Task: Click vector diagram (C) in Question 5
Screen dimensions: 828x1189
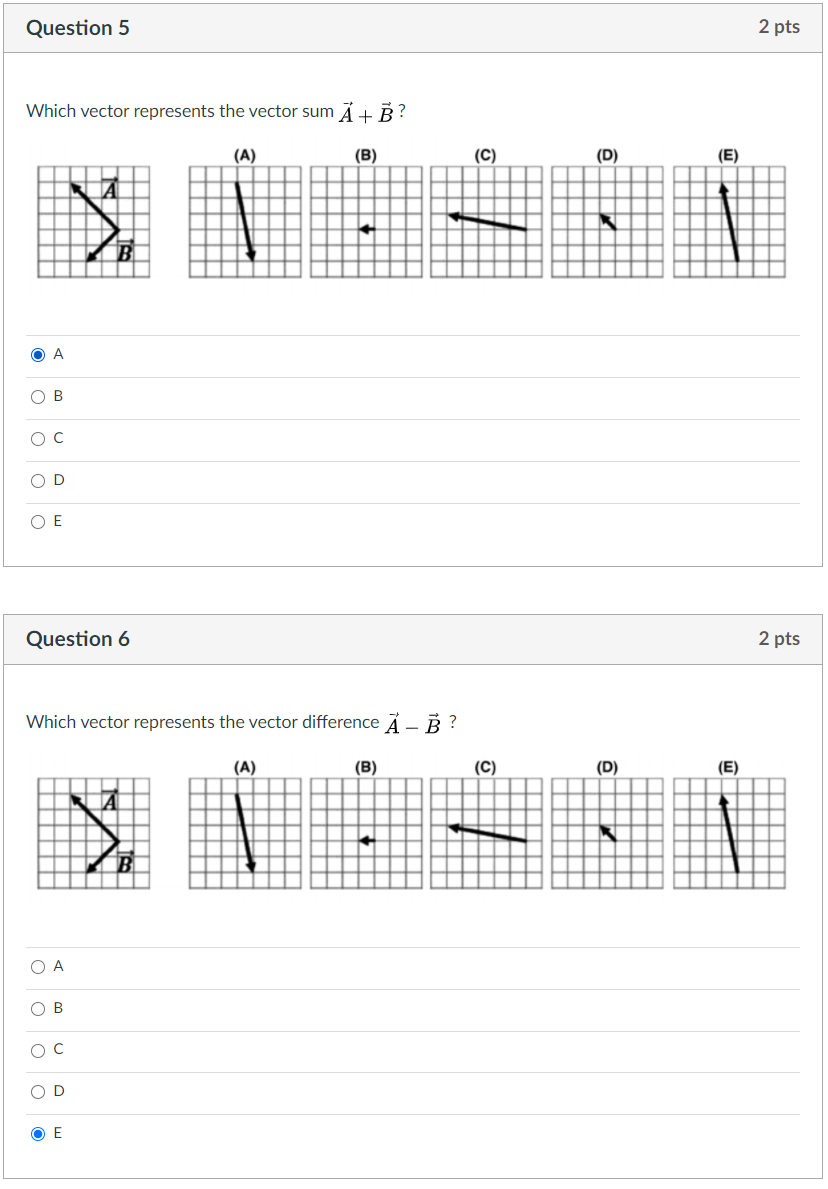Action: (x=486, y=220)
